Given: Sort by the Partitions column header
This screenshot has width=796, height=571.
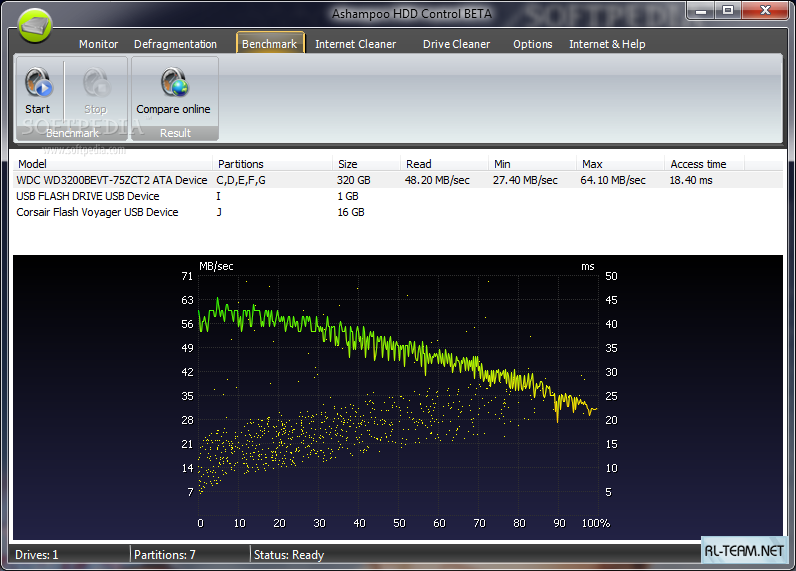Looking at the screenshot, I should (x=273, y=164).
